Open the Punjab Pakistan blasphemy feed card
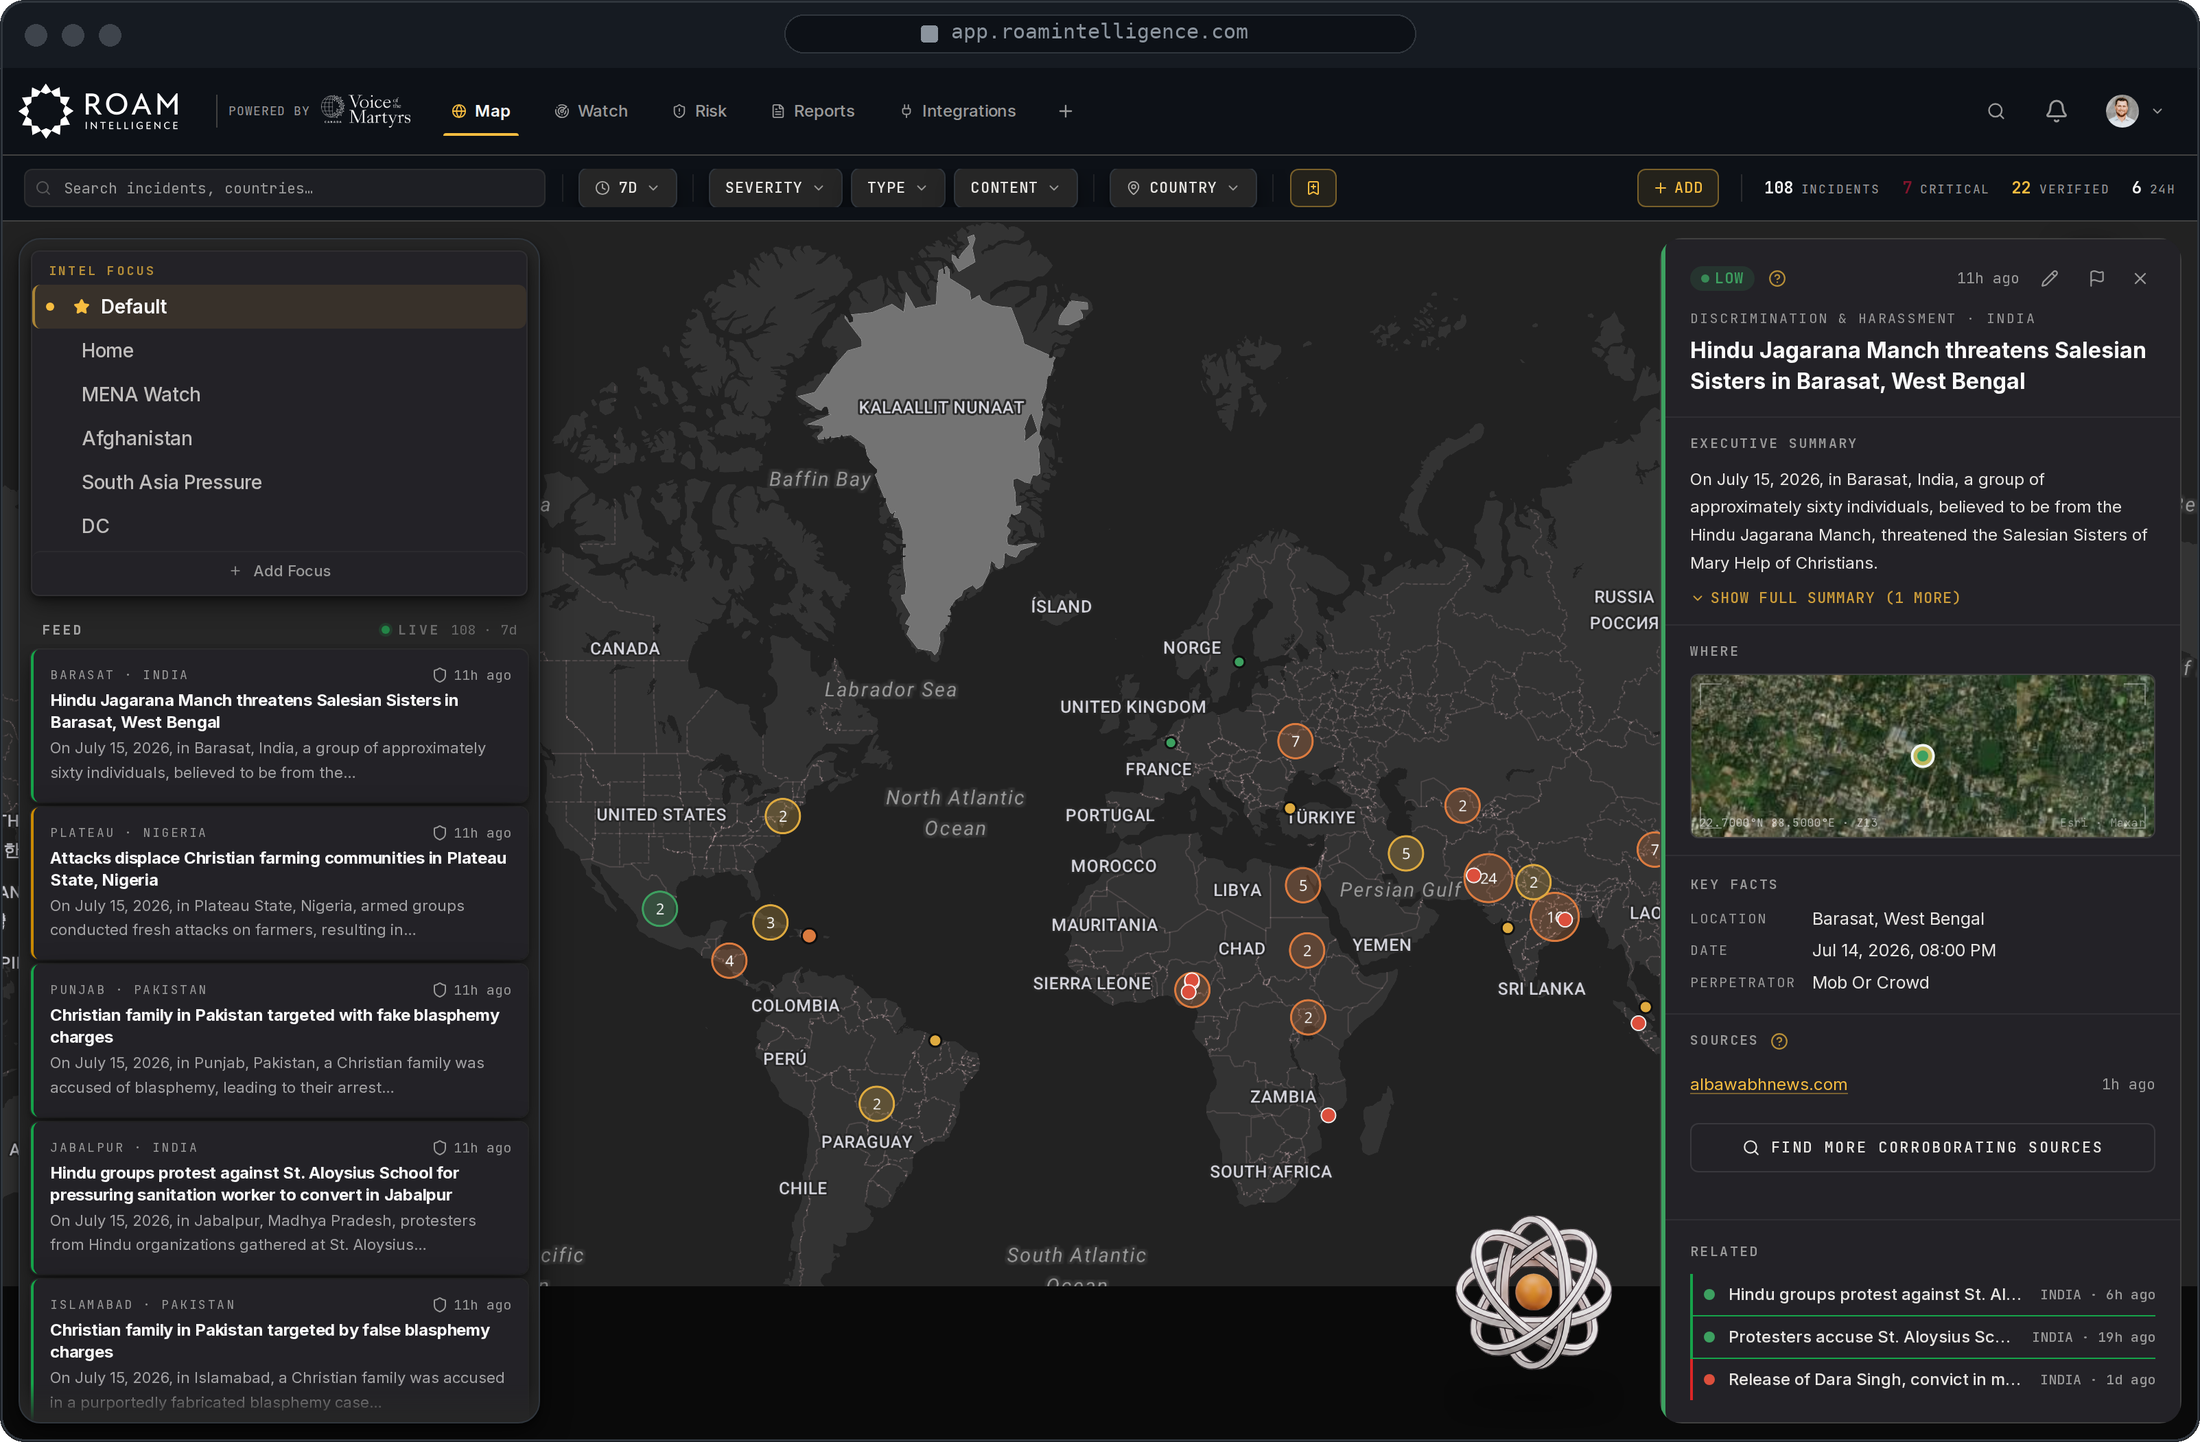This screenshot has height=1442, width=2200. coord(280,1040)
